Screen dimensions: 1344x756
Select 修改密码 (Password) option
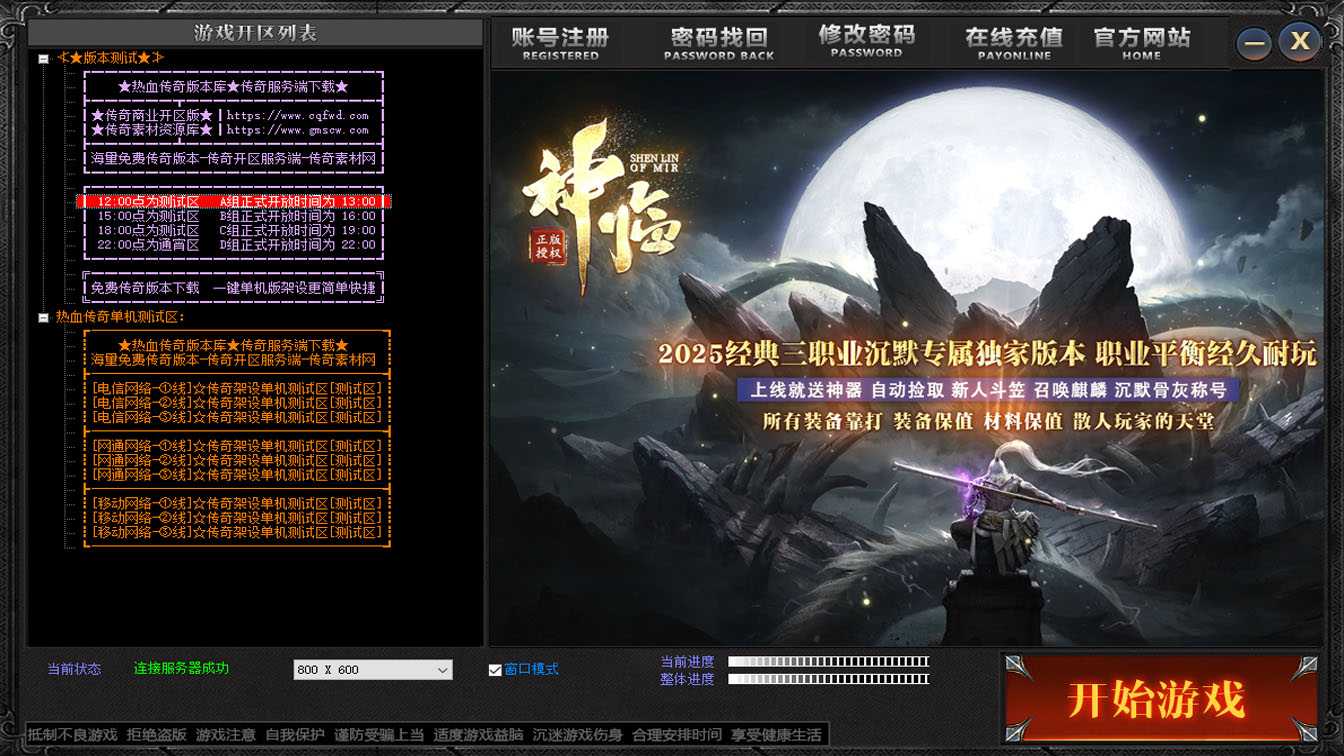(x=866, y=41)
